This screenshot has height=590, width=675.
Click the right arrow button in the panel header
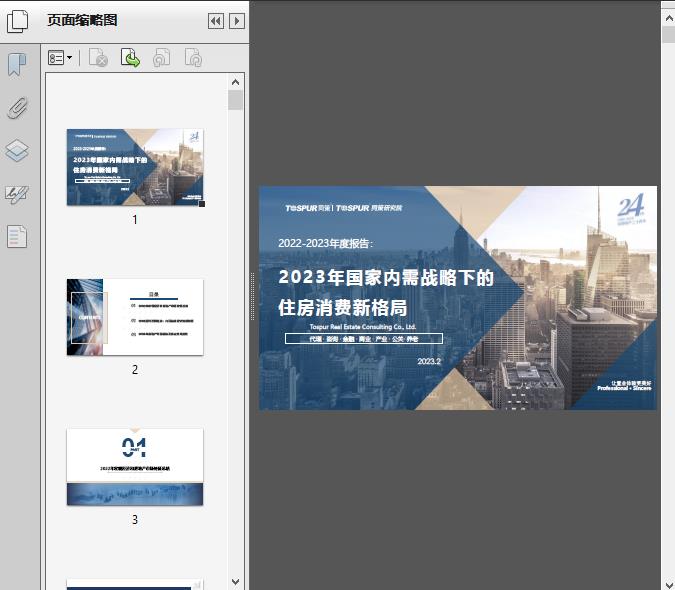(237, 21)
